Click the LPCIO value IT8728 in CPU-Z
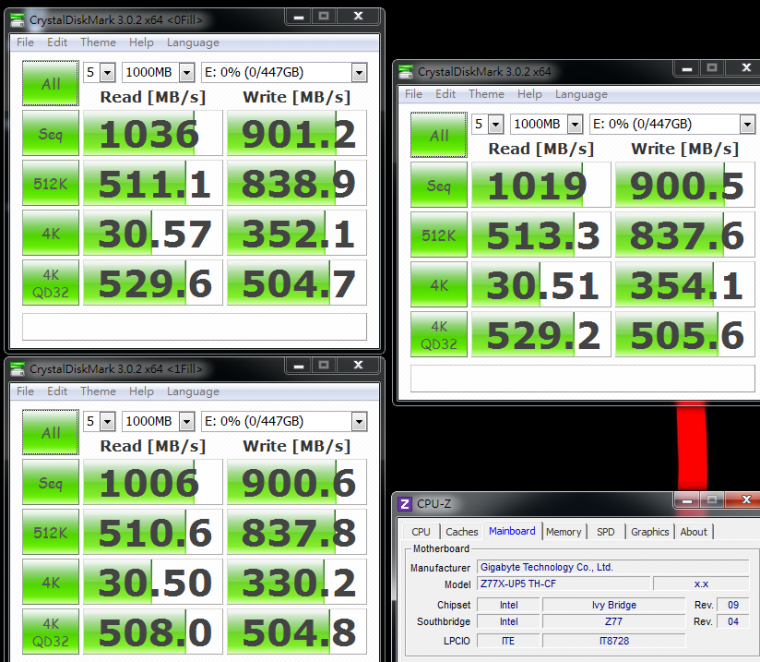 coord(614,641)
